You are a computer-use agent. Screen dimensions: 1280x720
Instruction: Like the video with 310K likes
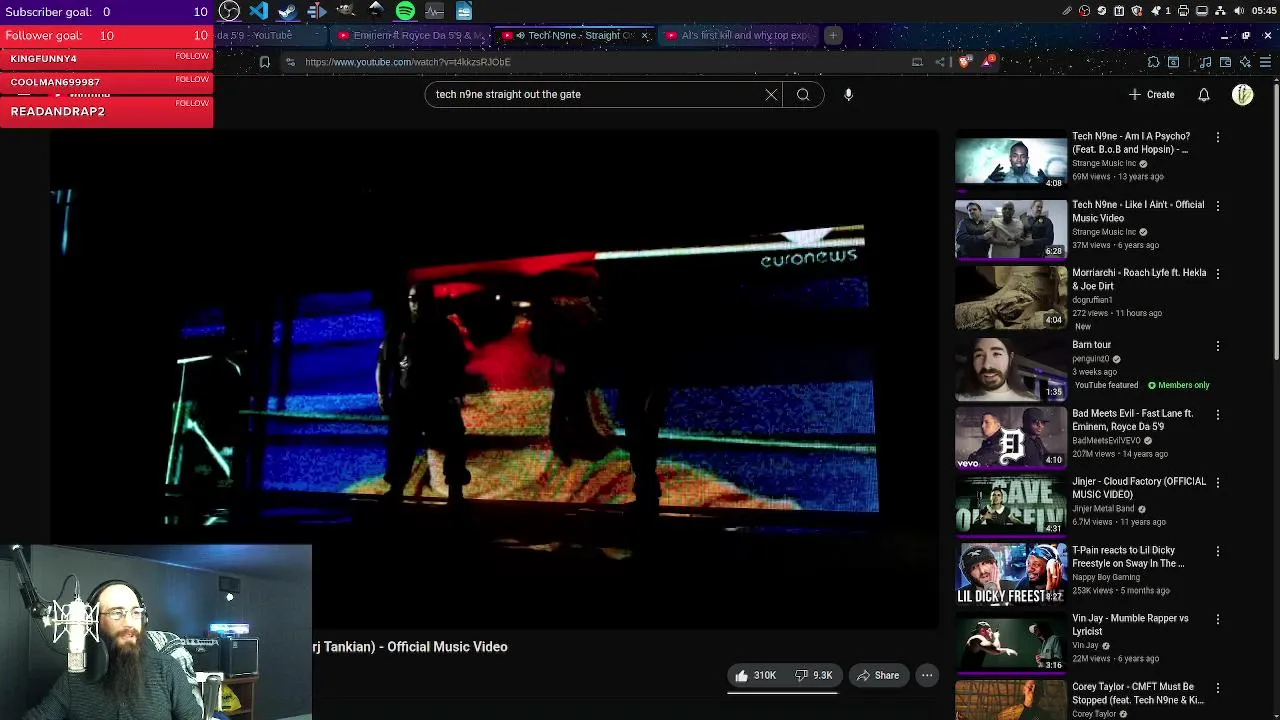pyautogui.click(x=756, y=675)
